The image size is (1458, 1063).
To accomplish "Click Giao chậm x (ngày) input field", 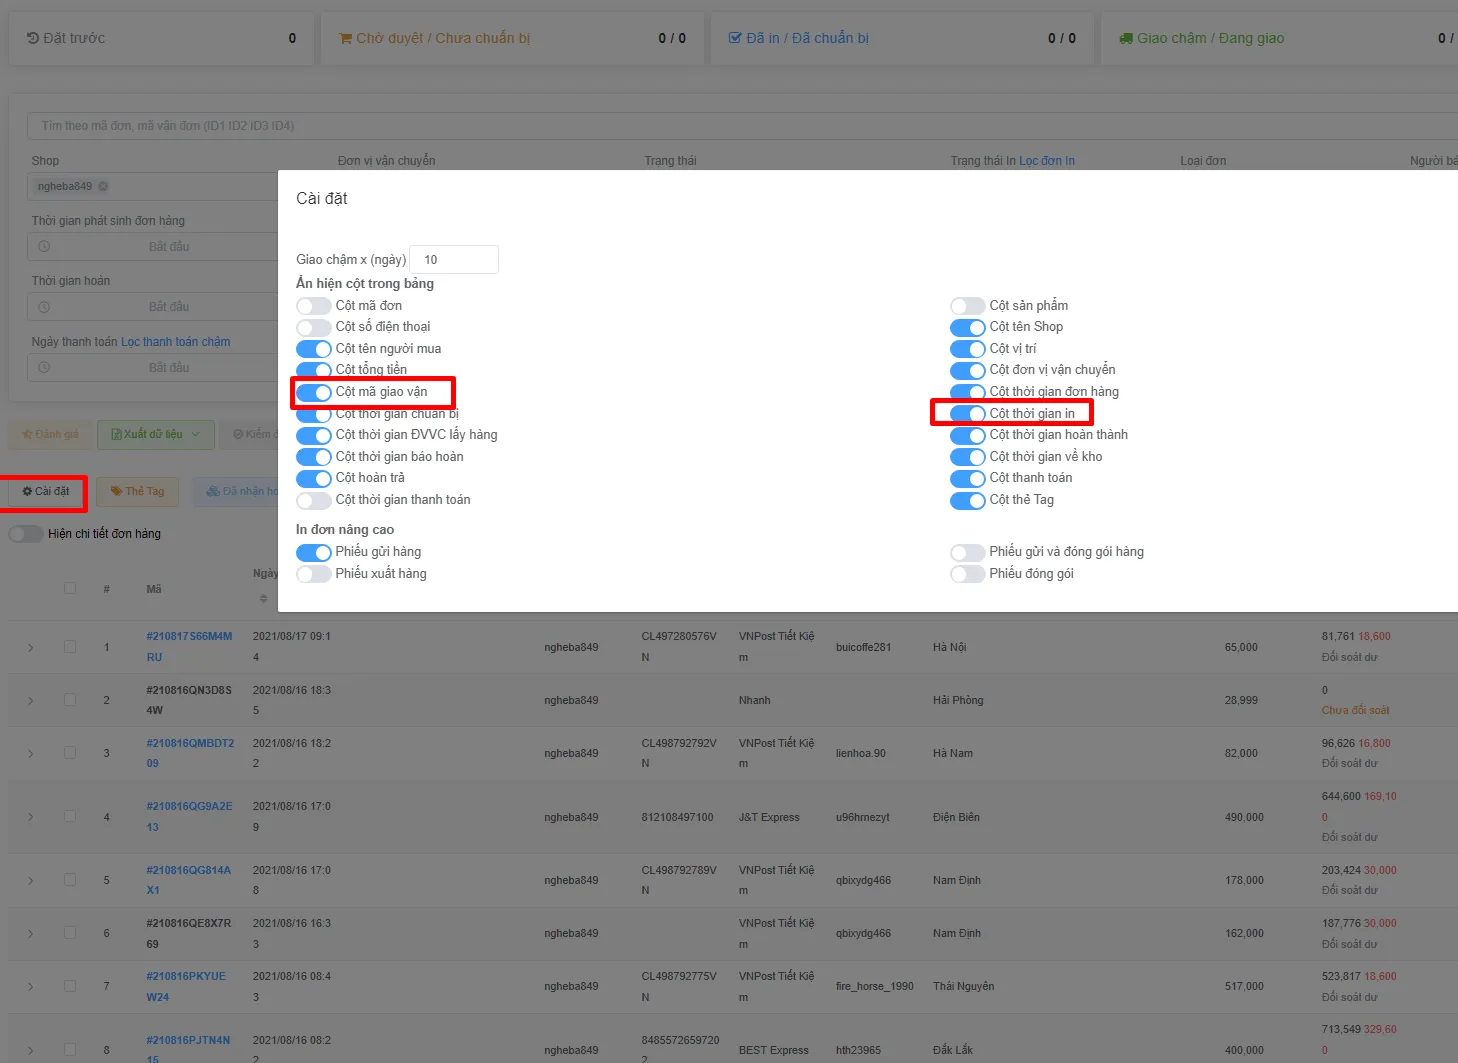I will coord(454,260).
